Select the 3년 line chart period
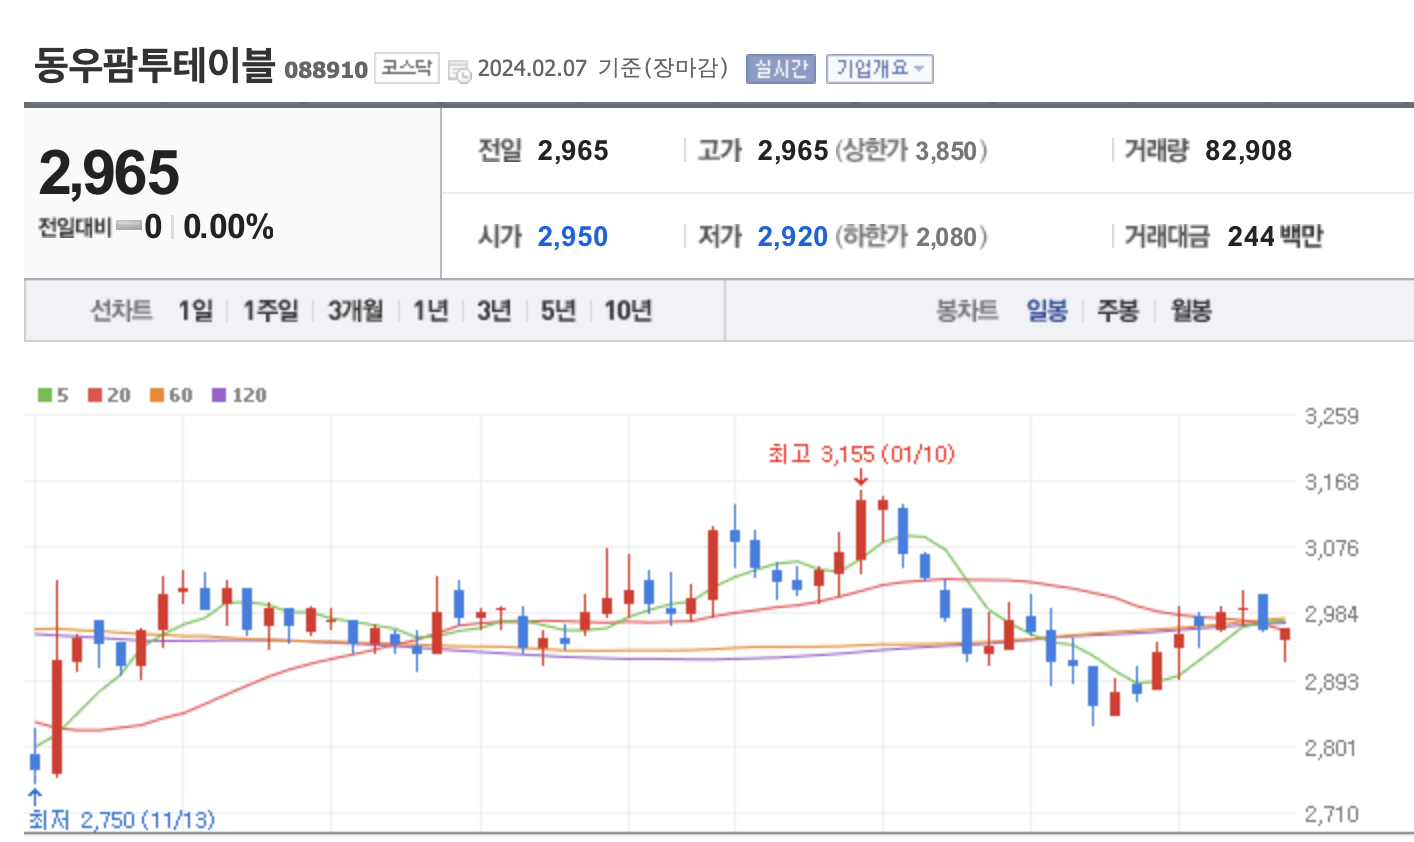This screenshot has height=842, width=1414. click(x=495, y=311)
